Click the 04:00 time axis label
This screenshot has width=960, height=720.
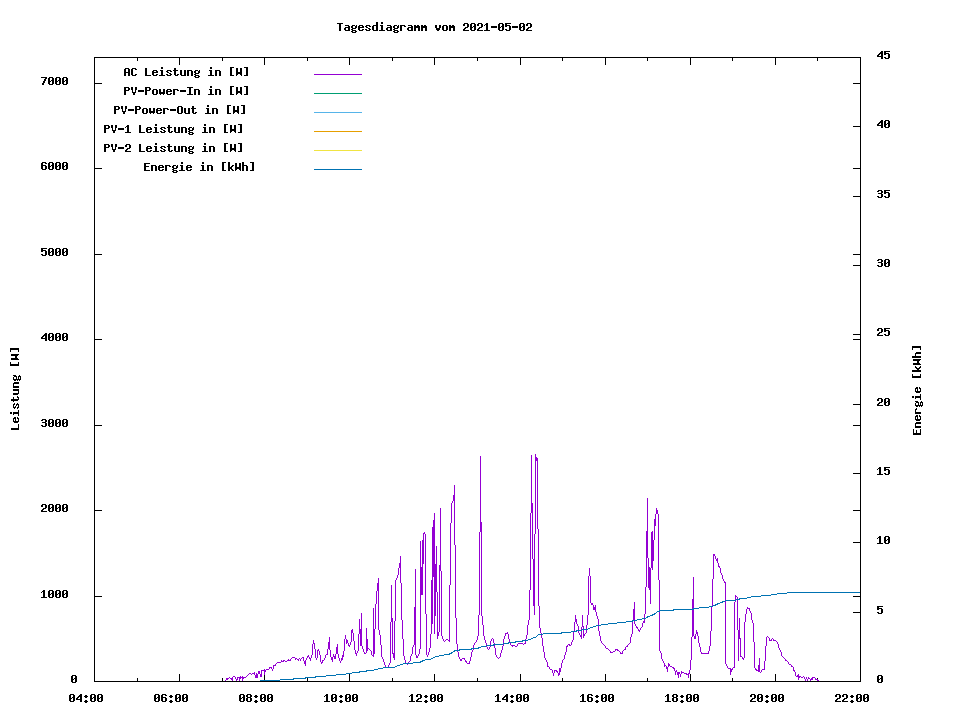click(x=86, y=698)
